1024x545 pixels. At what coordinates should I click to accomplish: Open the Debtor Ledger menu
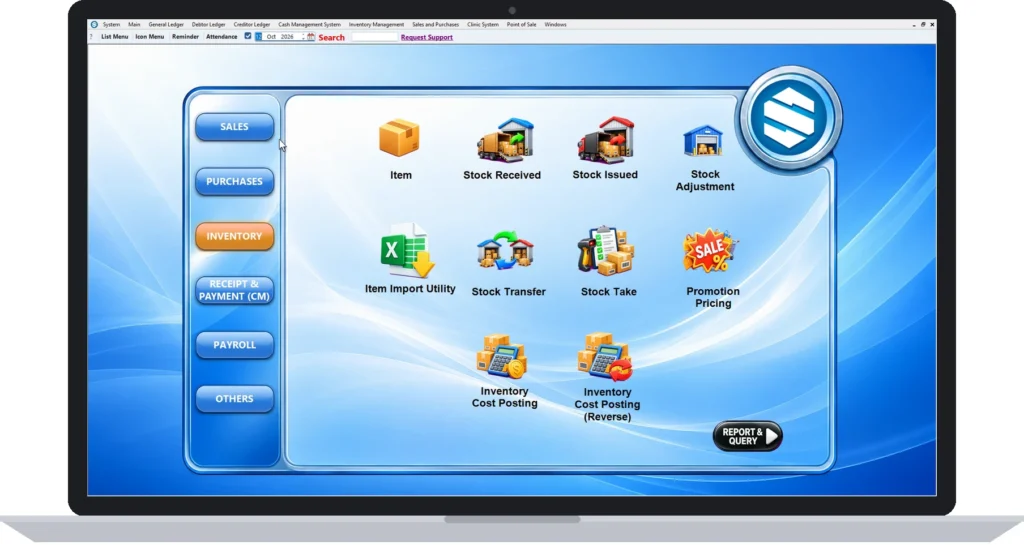click(208, 25)
